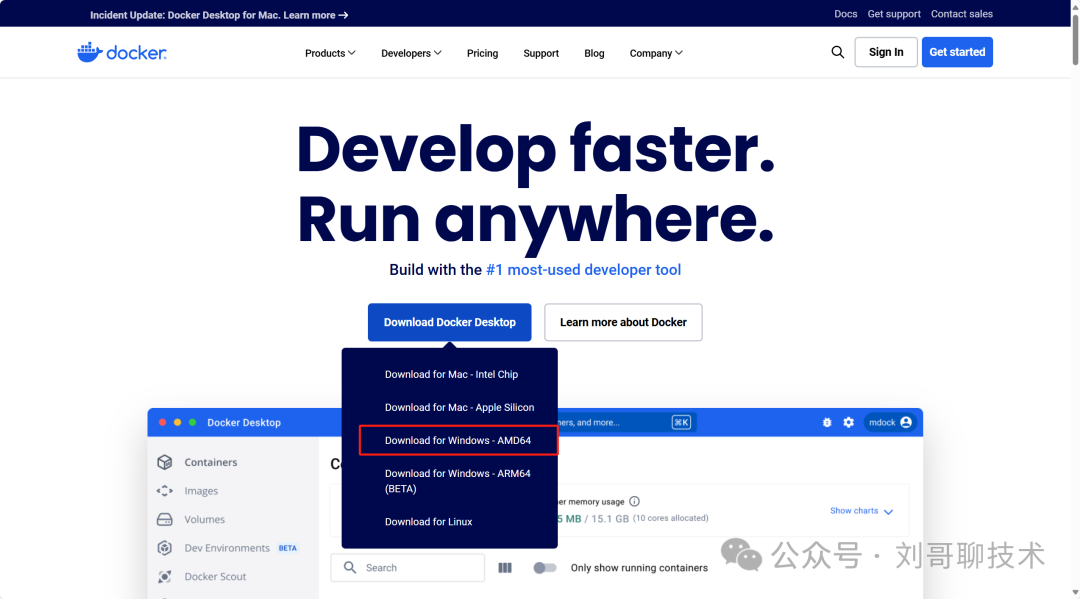
Task: Select Download for Mac - Intel Chip
Action: click(451, 375)
